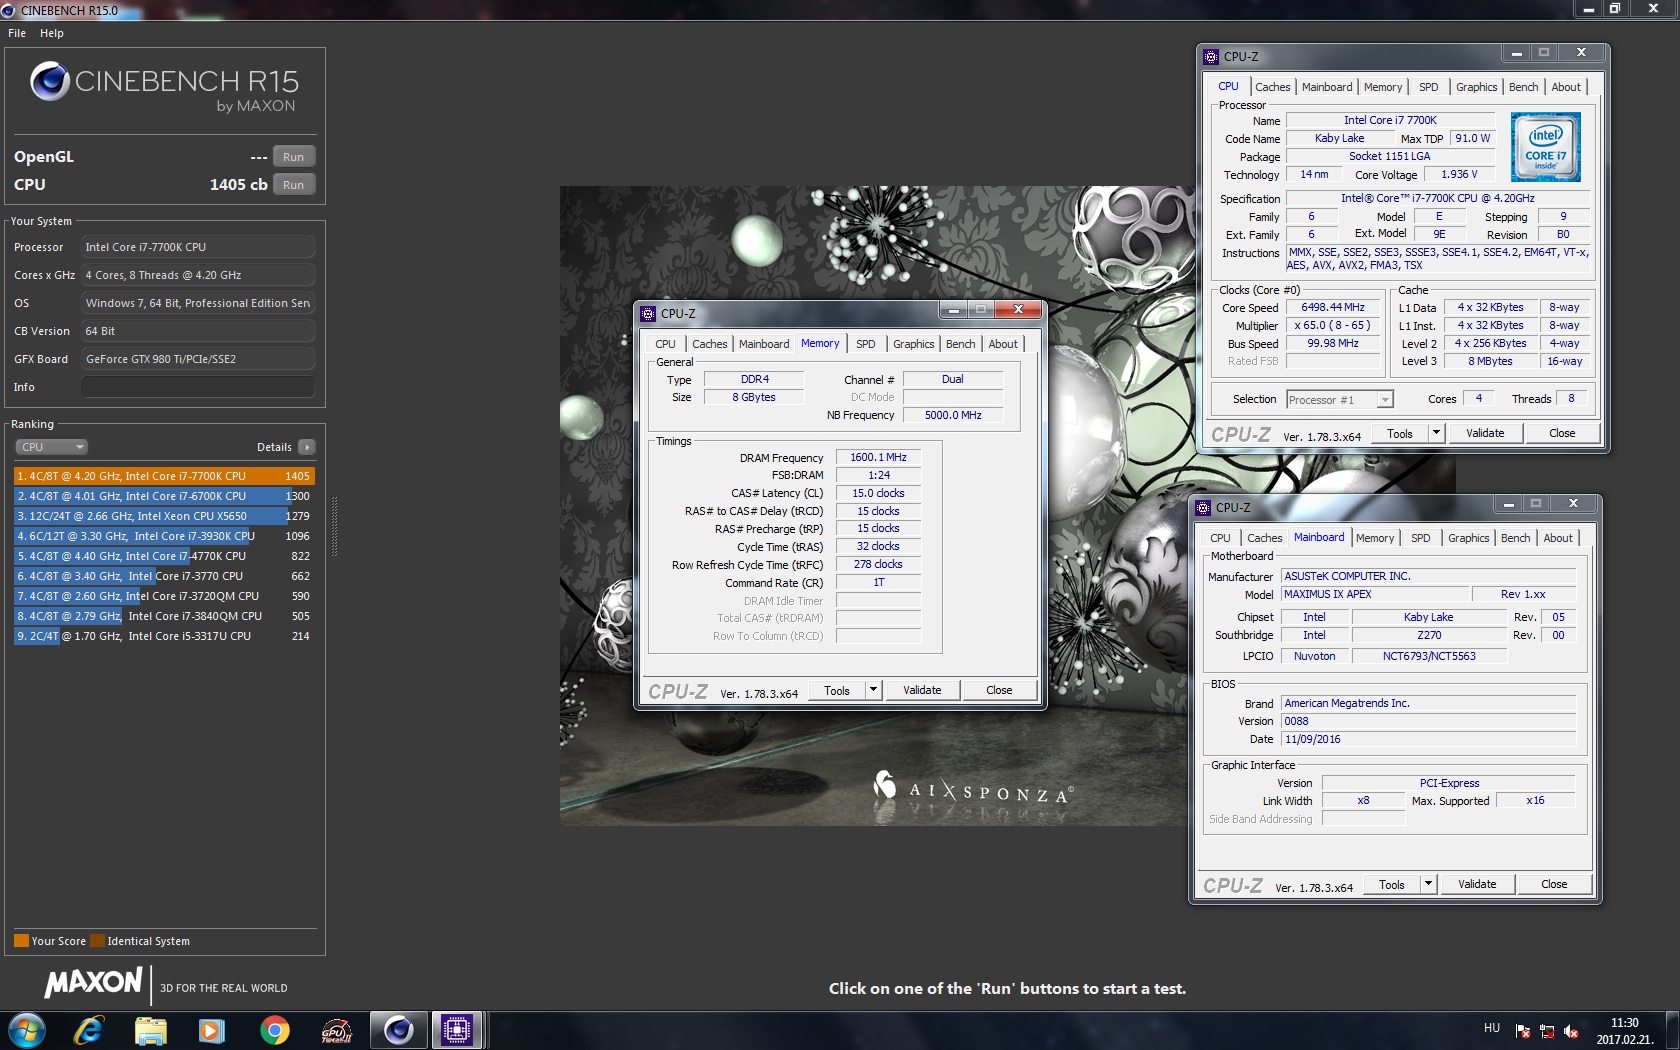
Task: Click the MAXIMUS IX APEX model field
Action: (x=1375, y=595)
